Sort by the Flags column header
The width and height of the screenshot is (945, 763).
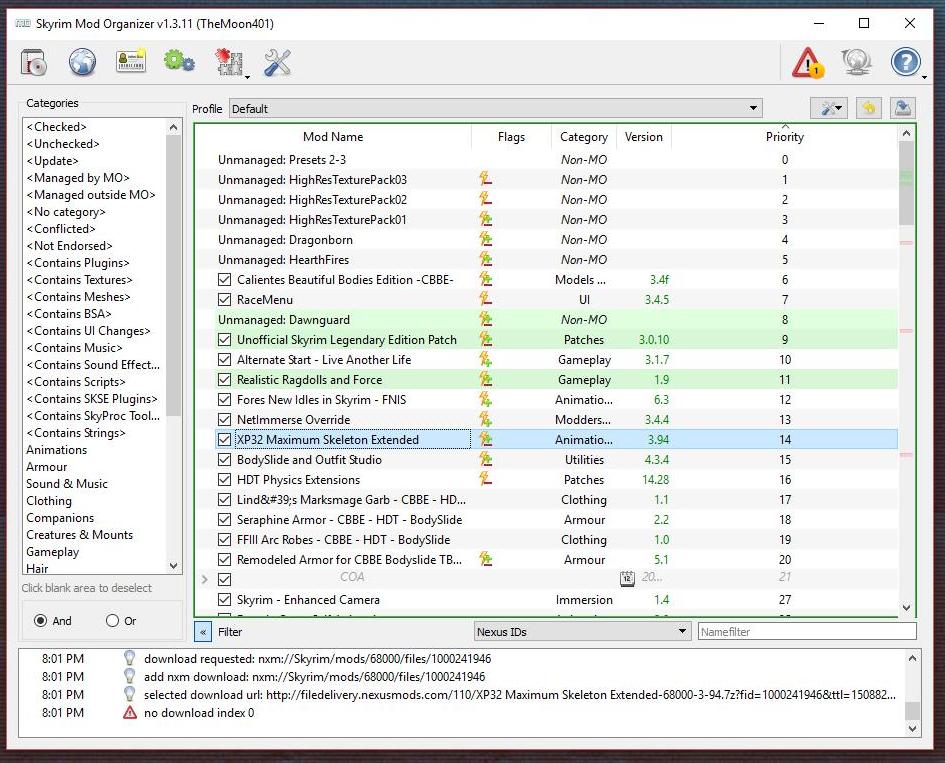click(511, 137)
